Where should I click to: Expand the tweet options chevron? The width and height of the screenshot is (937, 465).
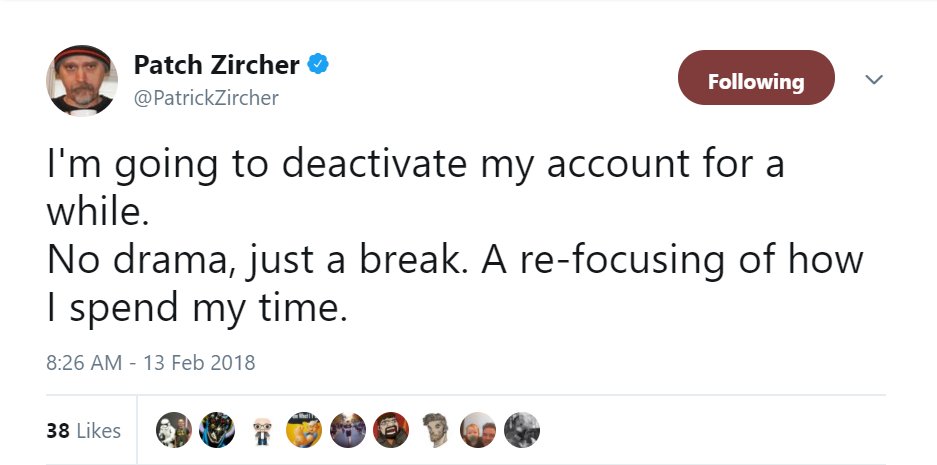coord(874,79)
